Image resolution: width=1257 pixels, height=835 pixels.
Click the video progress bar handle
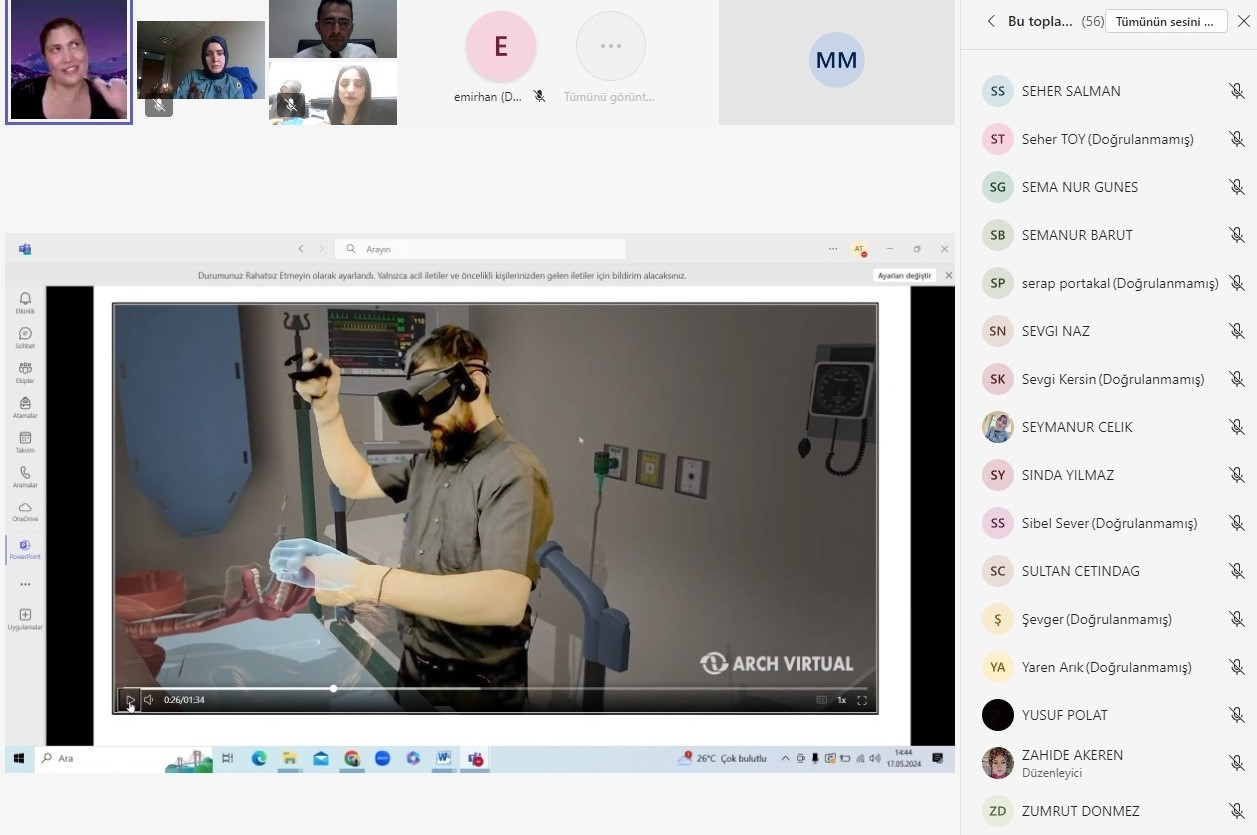[333, 688]
